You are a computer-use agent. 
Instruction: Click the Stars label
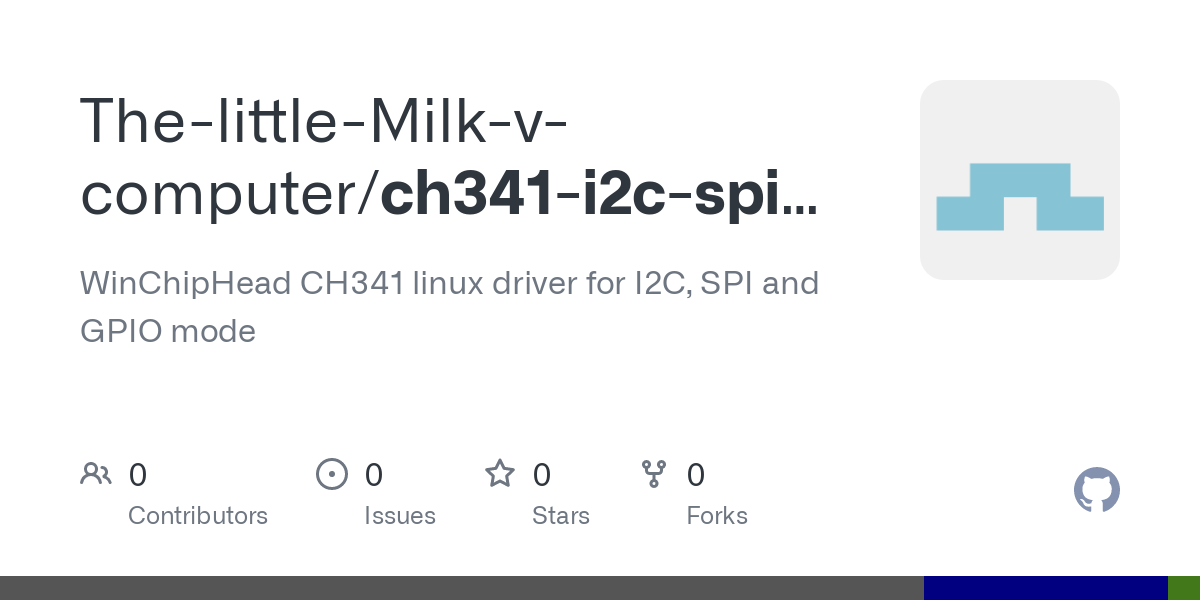561,516
